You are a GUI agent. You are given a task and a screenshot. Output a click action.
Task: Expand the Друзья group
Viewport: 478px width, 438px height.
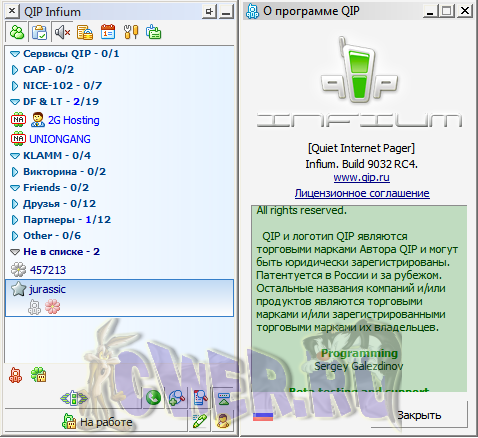[15, 204]
